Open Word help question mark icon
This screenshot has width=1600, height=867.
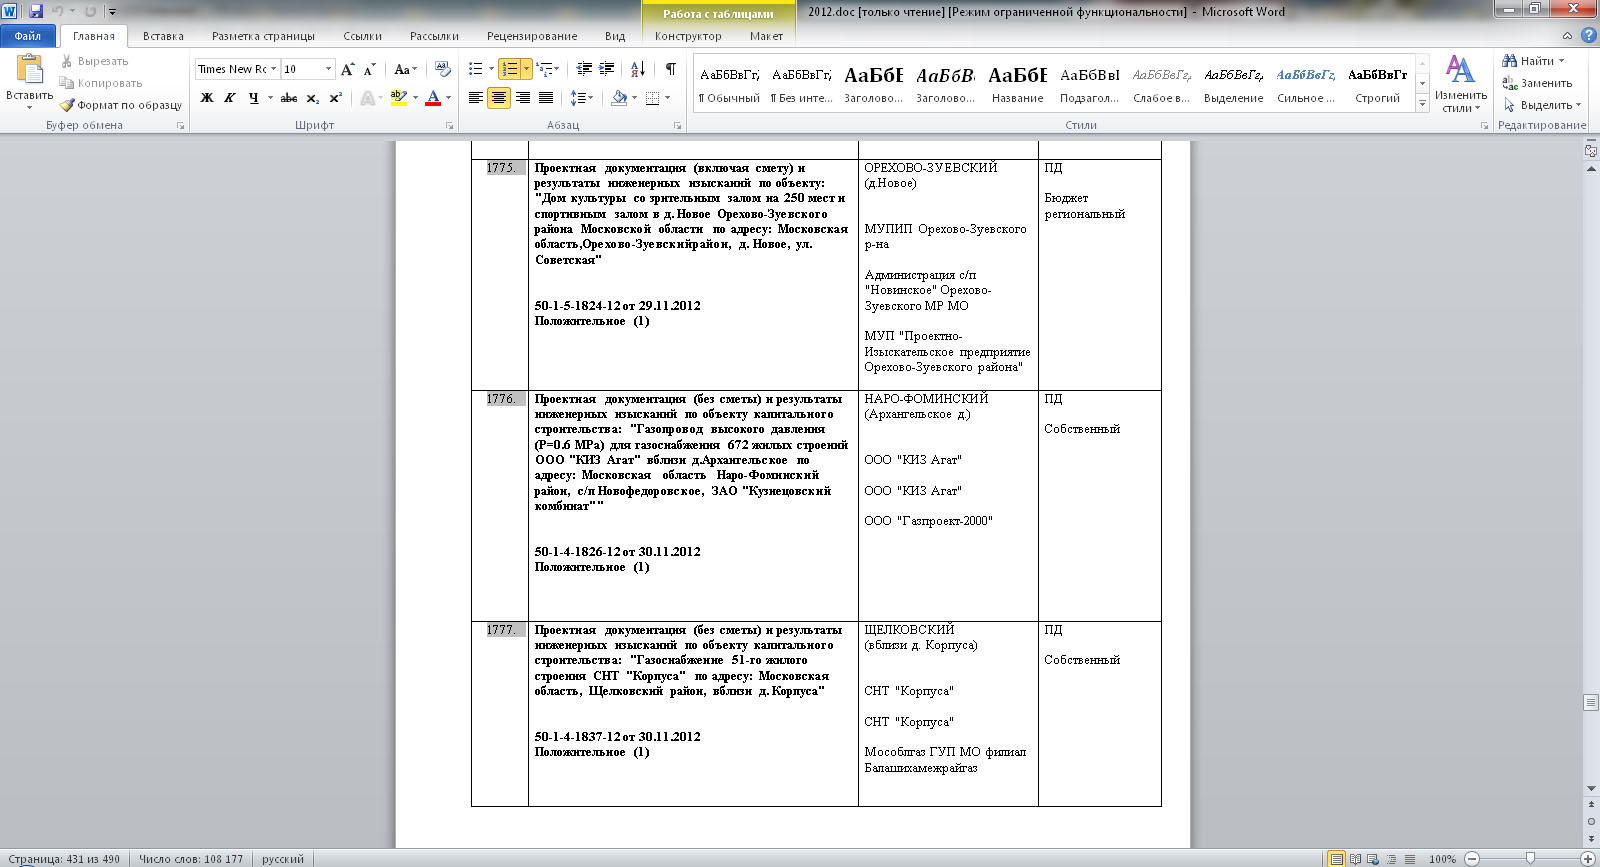click(1588, 36)
